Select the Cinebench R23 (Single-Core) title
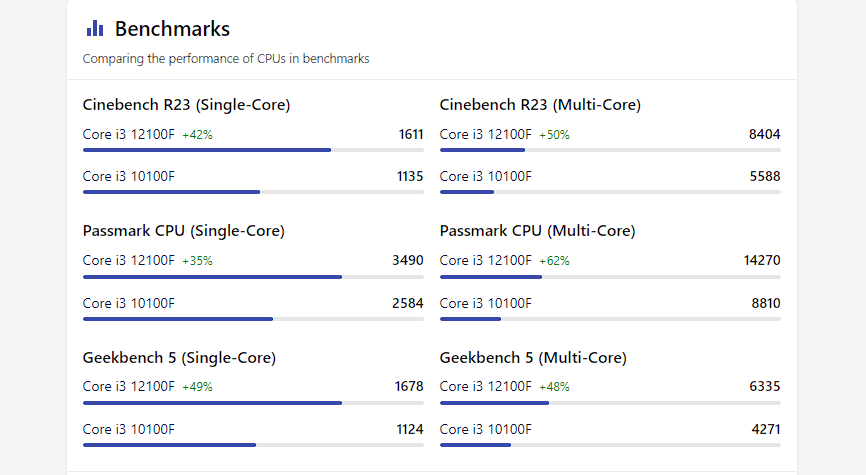The height and width of the screenshot is (475, 866). click(x=186, y=105)
